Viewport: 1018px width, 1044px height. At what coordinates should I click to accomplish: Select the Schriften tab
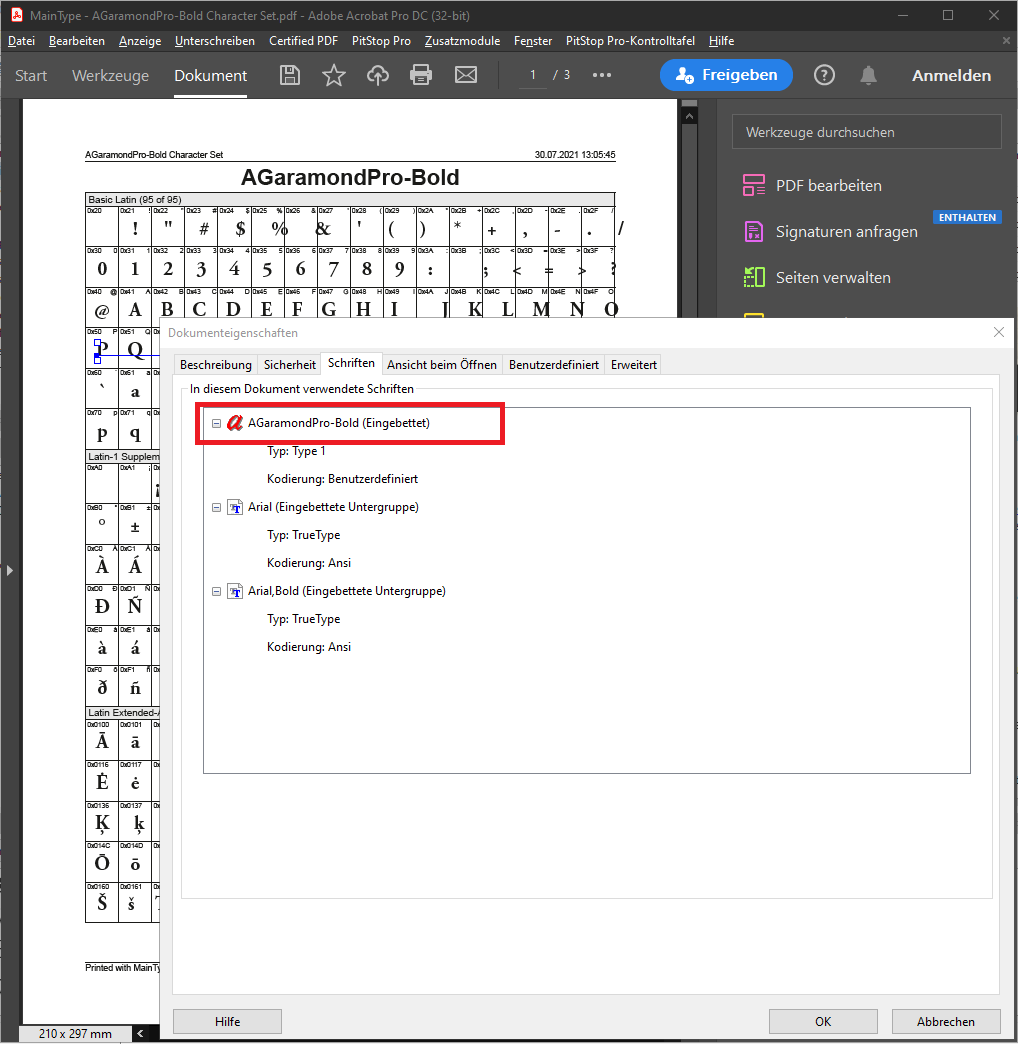point(351,363)
